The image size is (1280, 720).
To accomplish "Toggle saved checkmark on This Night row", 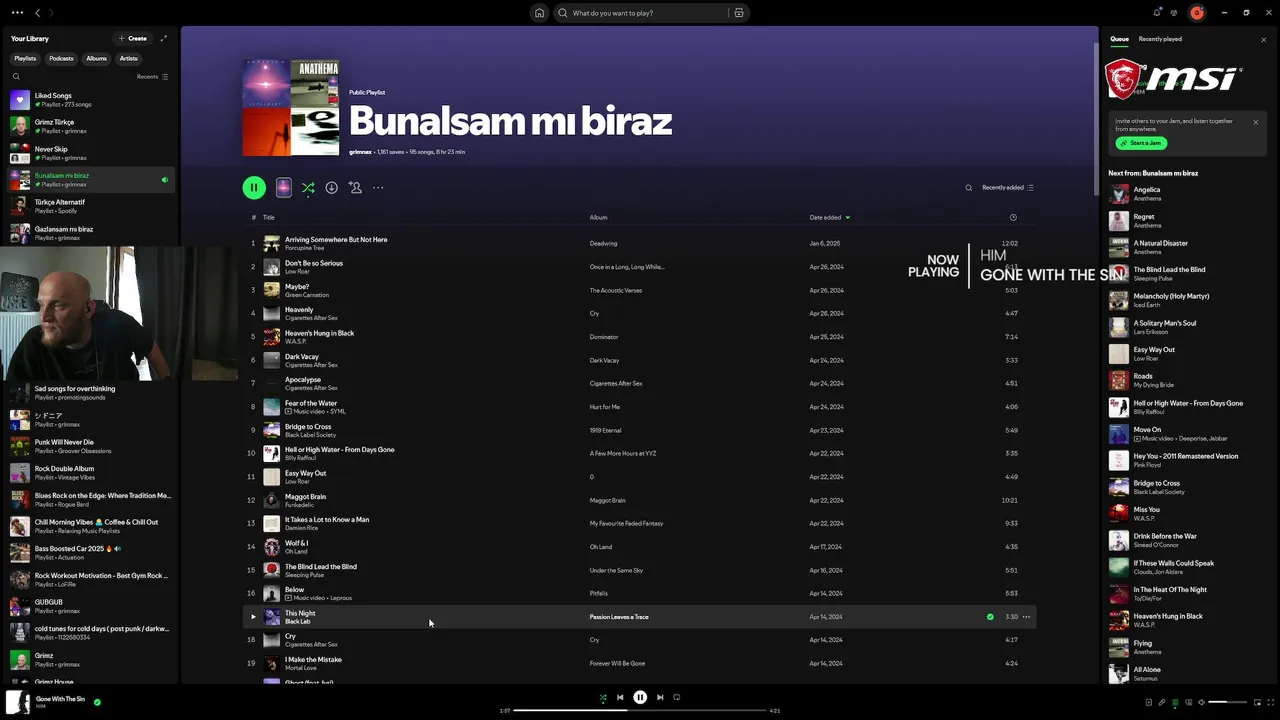I will pos(990,617).
